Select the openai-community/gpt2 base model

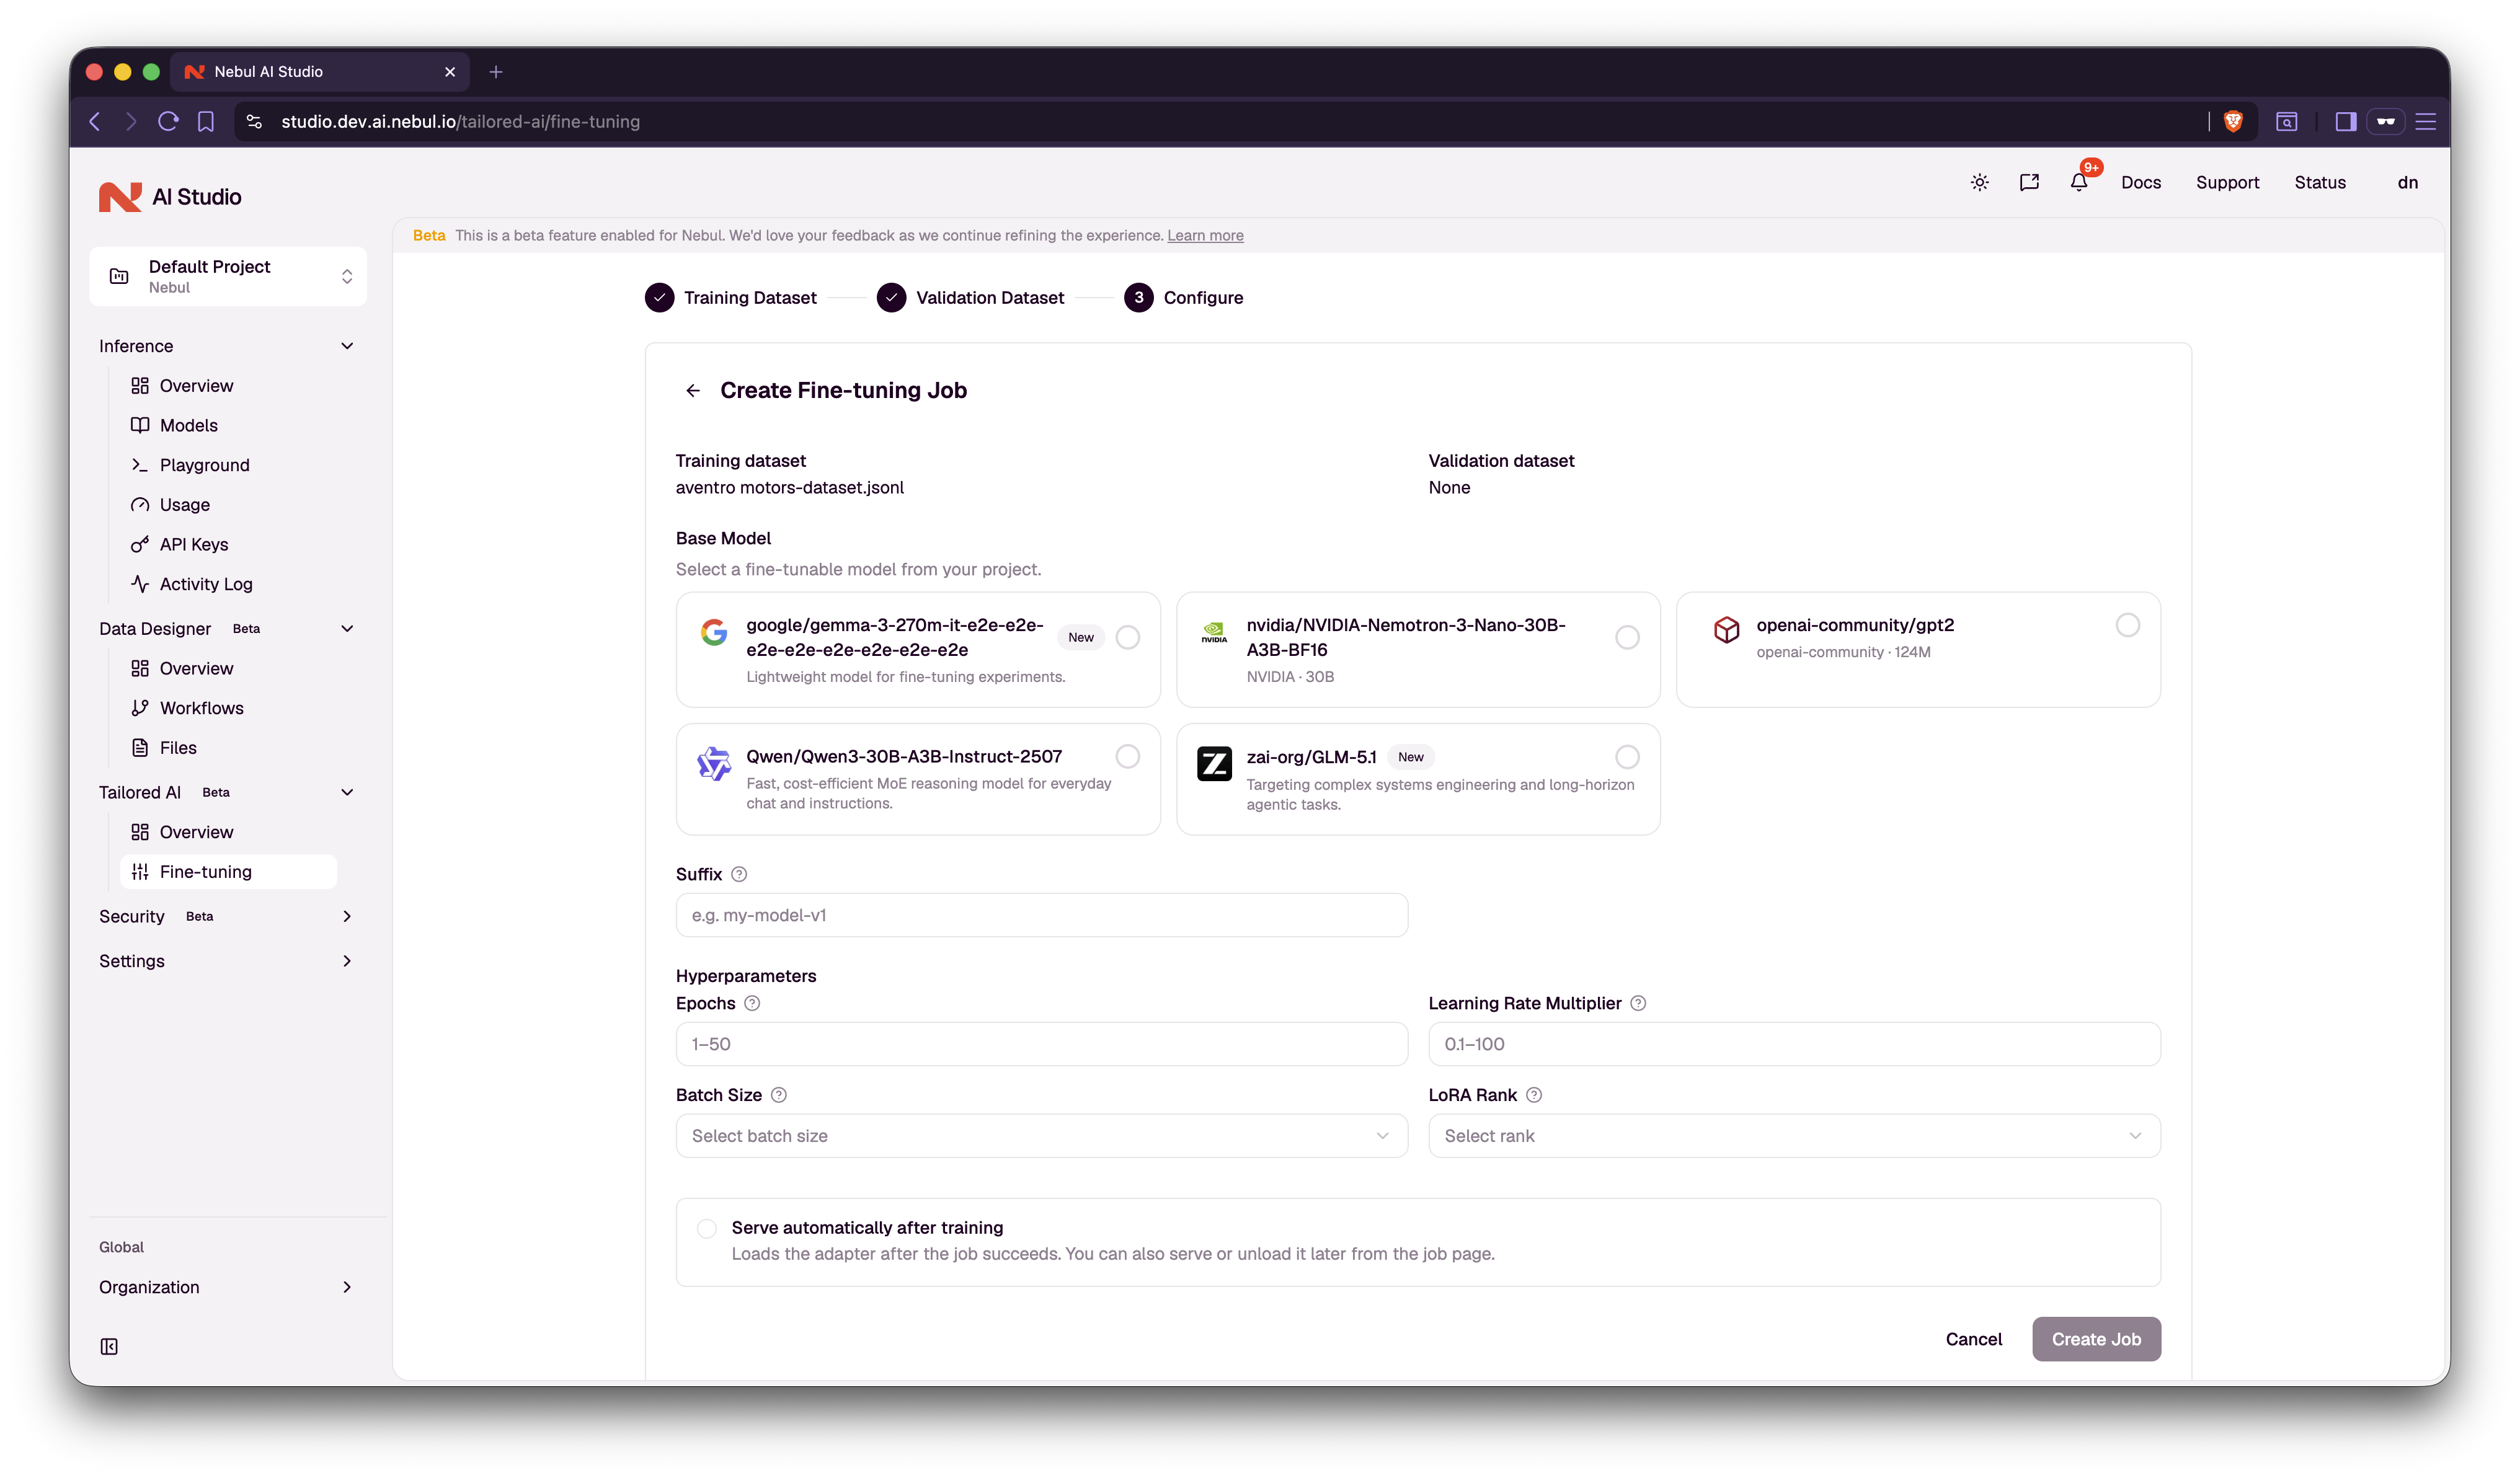click(2127, 625)
